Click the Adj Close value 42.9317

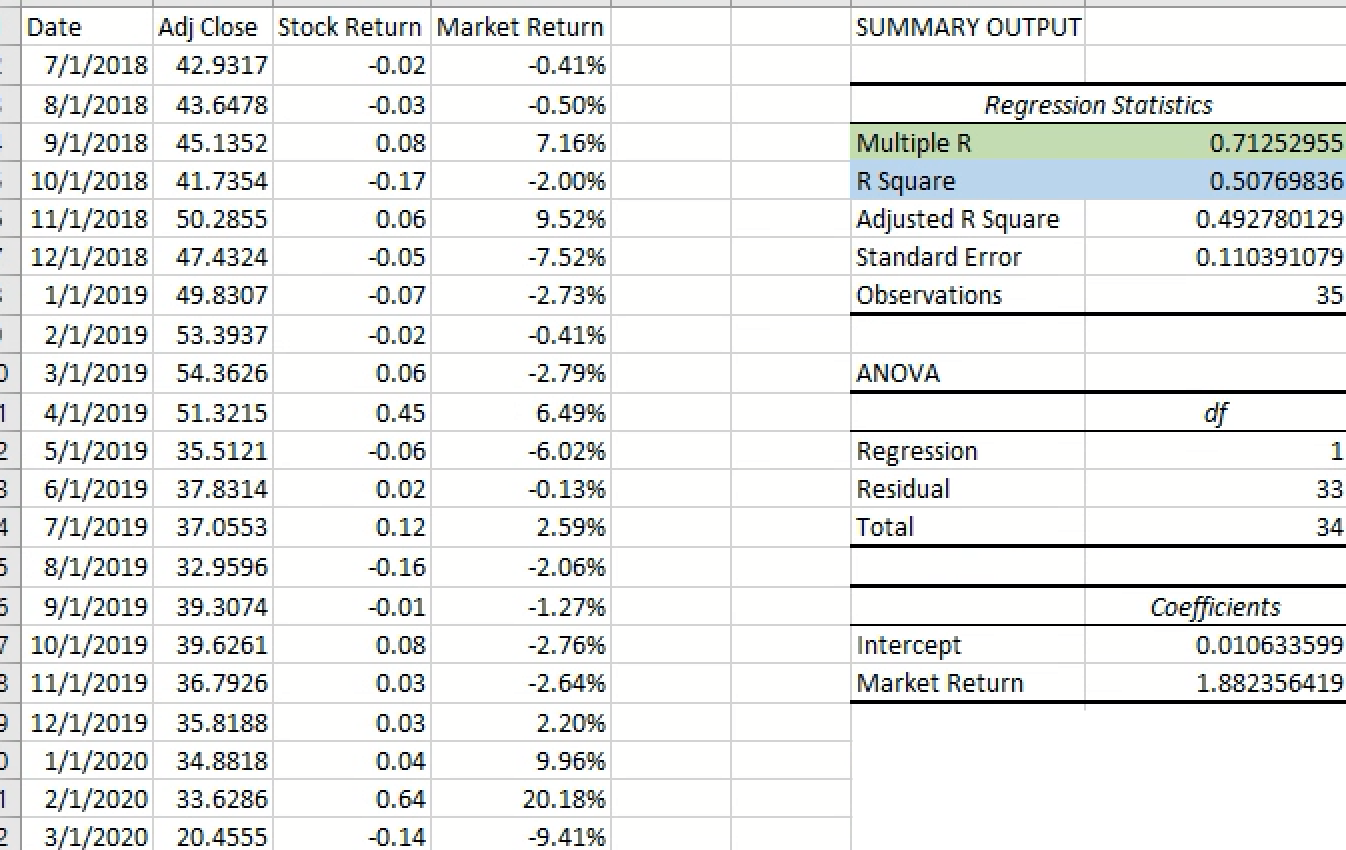pyautogui.click(x=212, y=66)
